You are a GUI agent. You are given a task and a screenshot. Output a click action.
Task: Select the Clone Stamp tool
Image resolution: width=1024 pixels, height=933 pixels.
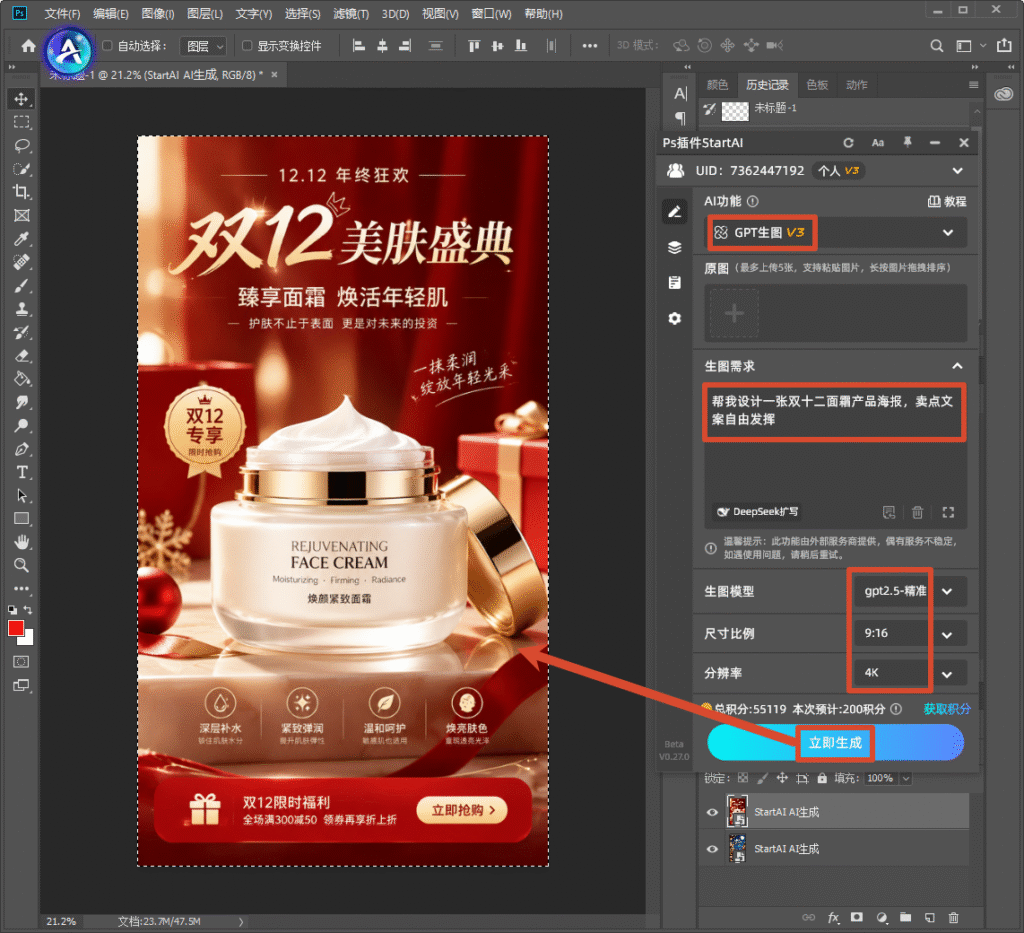click(x=22, y=309)
